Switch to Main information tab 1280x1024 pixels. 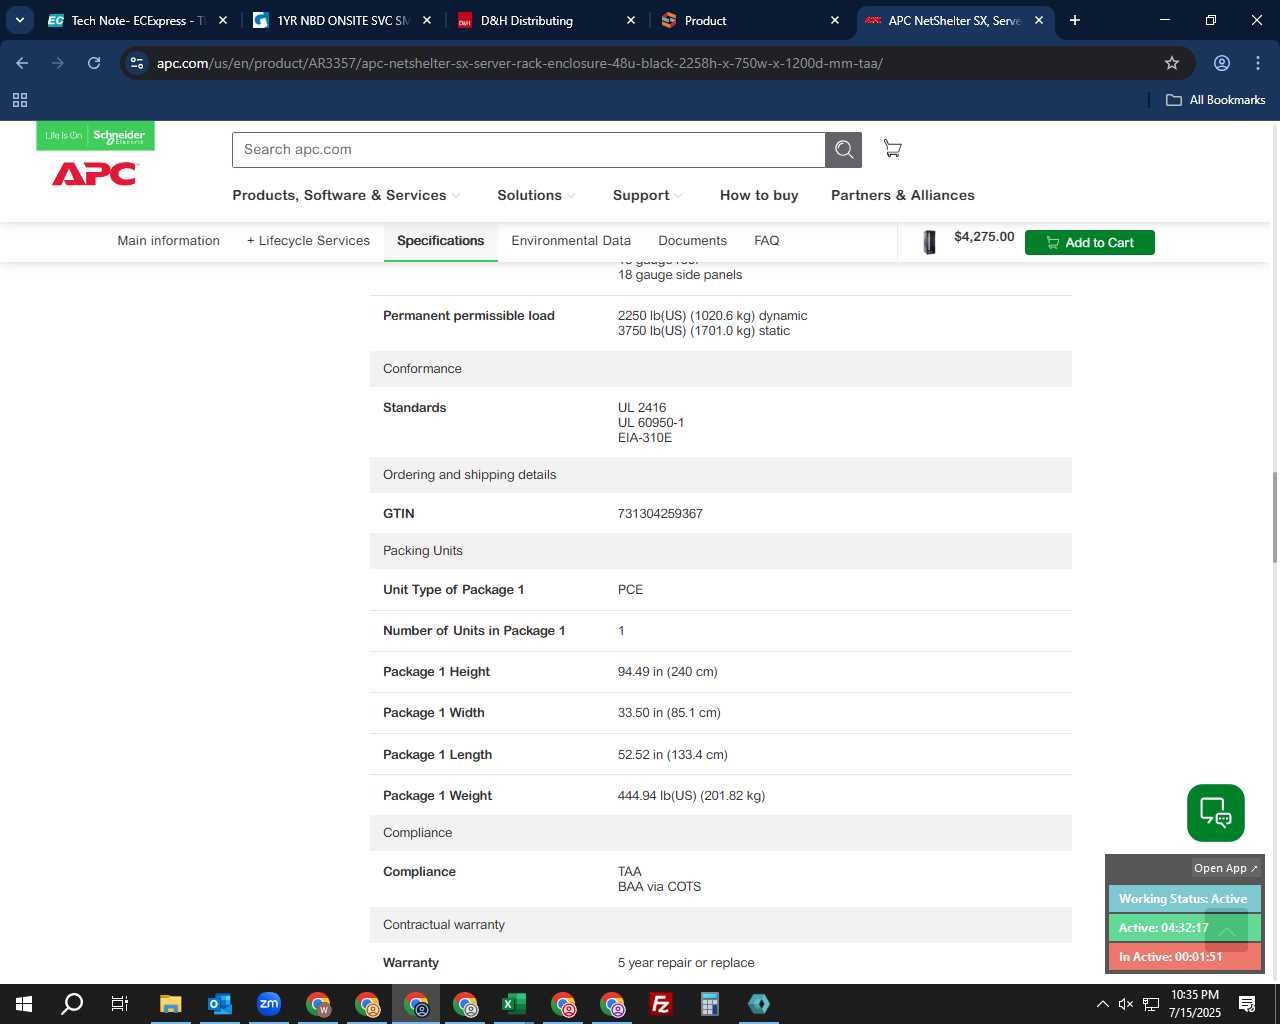pos(168,241)
